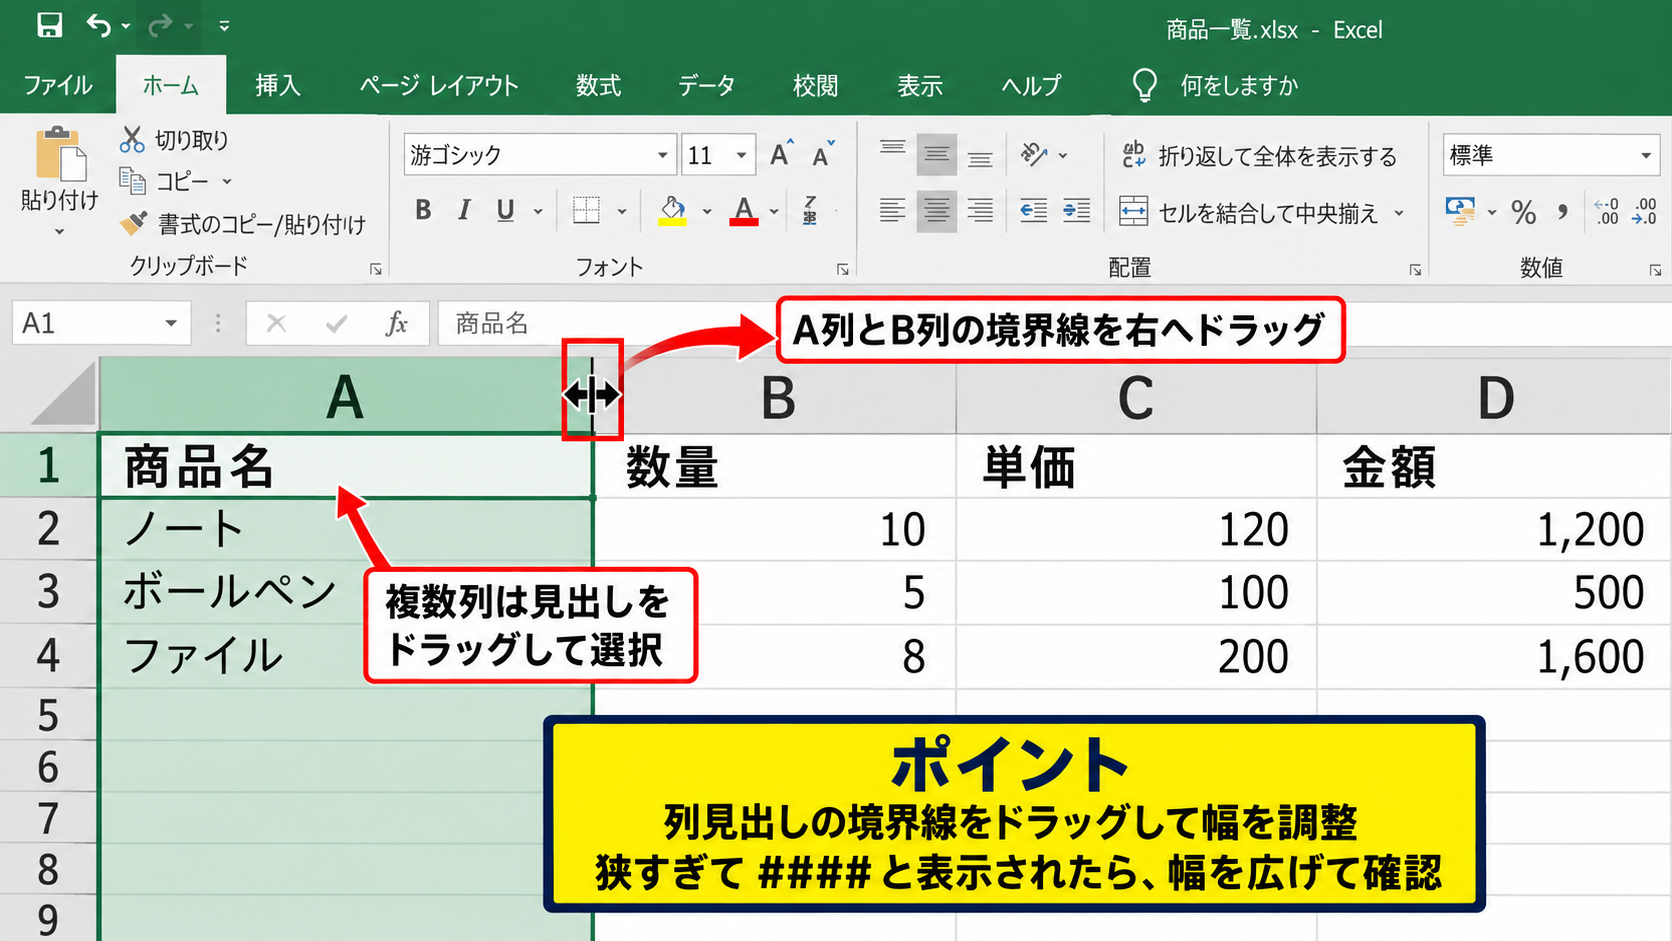Toggle center horizontal alignment
Screen dimensions: 1672x941
[x=936, y=210]
